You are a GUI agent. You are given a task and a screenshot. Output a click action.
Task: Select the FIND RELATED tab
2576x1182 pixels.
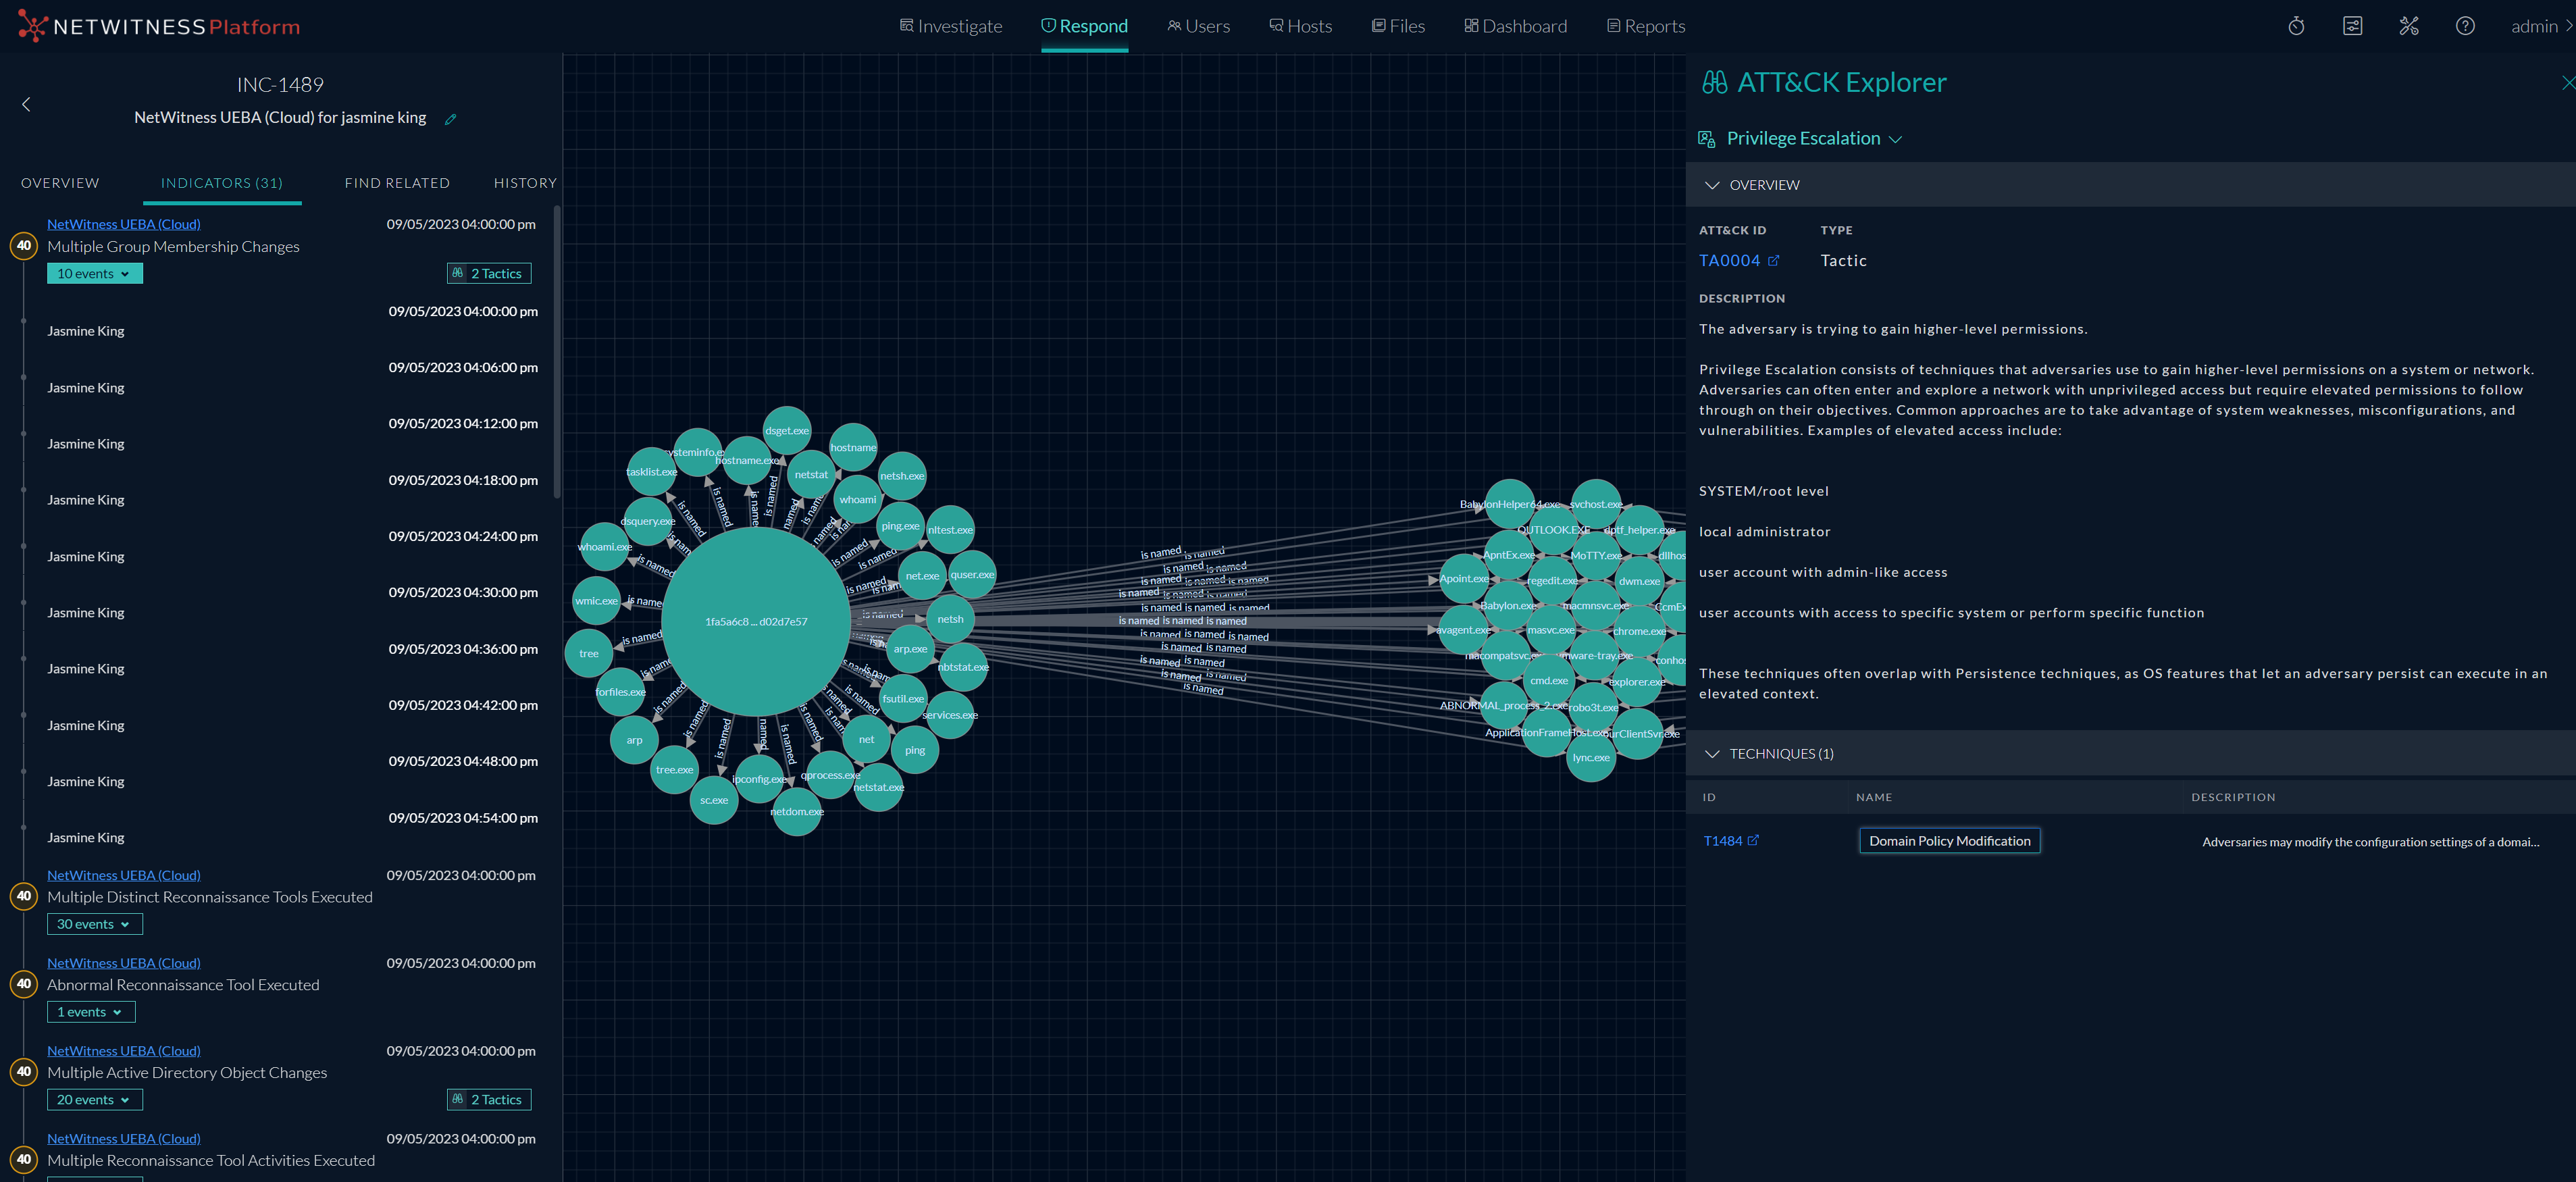[398, 182]
